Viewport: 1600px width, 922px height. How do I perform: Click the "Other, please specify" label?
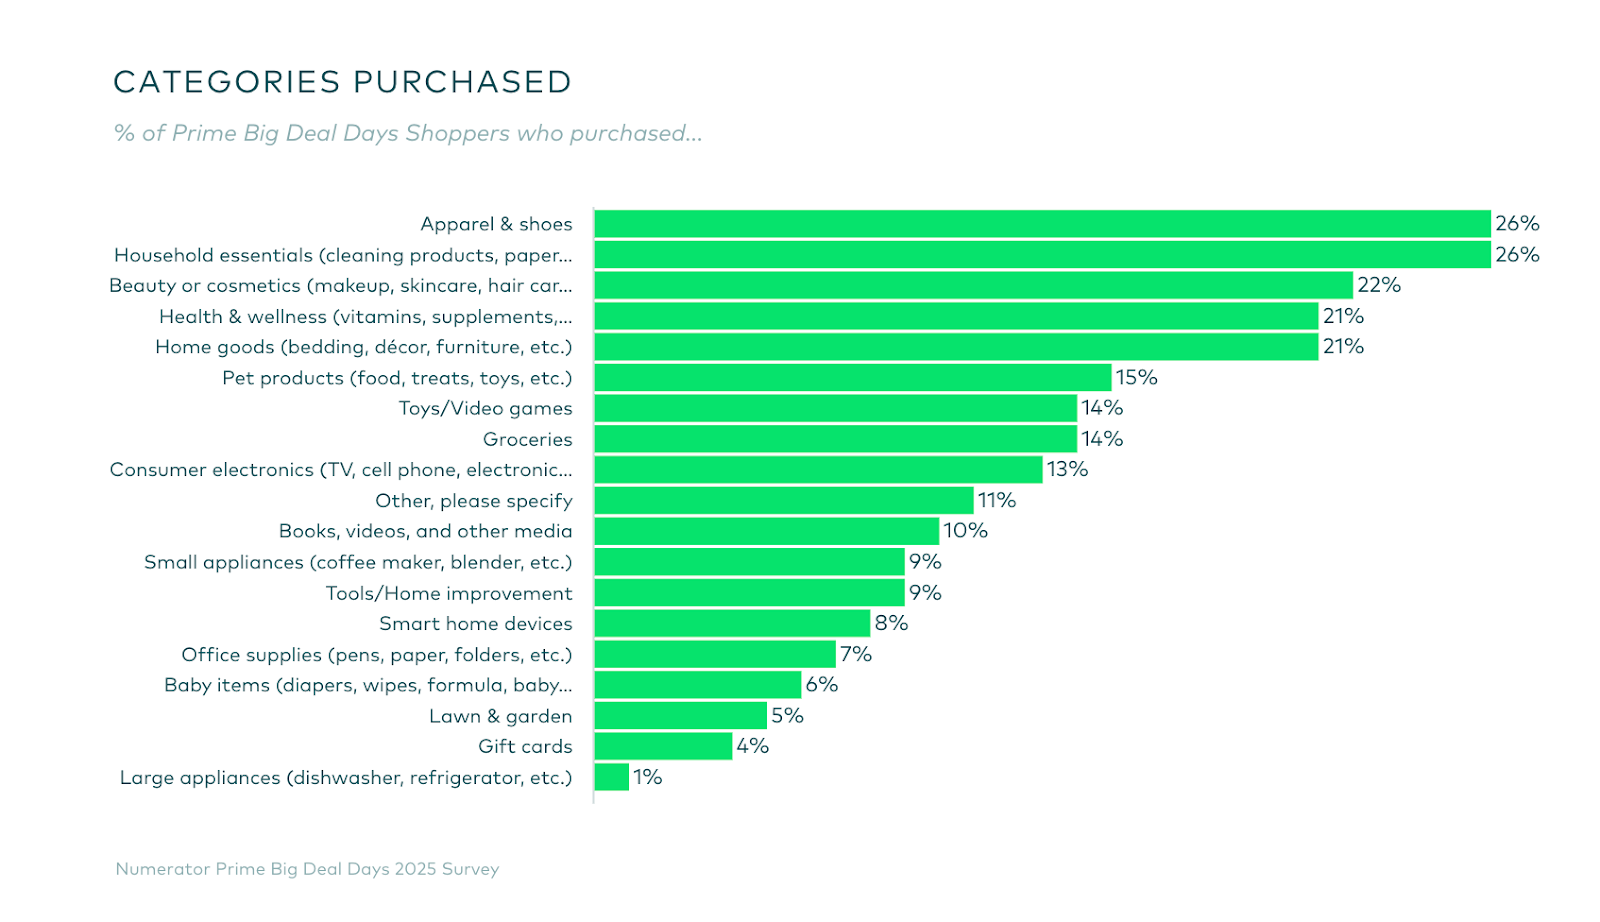click(x=473, y=501)
